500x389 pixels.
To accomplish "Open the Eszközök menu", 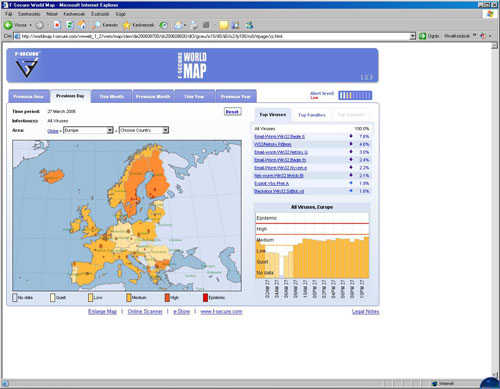I will 100,14.
